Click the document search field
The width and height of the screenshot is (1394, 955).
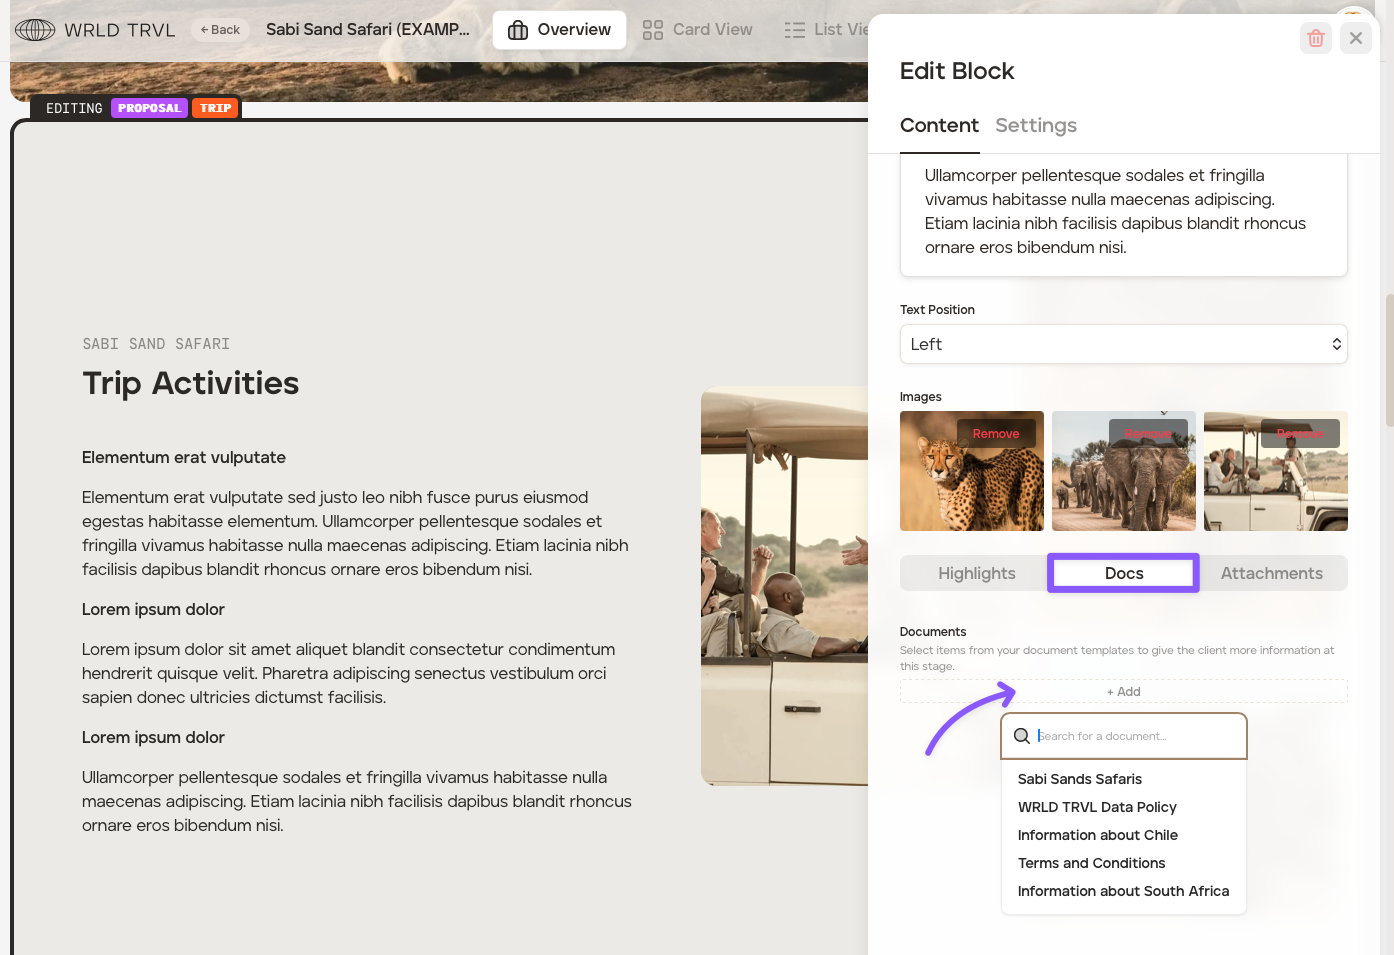(x=1135, y=736)
